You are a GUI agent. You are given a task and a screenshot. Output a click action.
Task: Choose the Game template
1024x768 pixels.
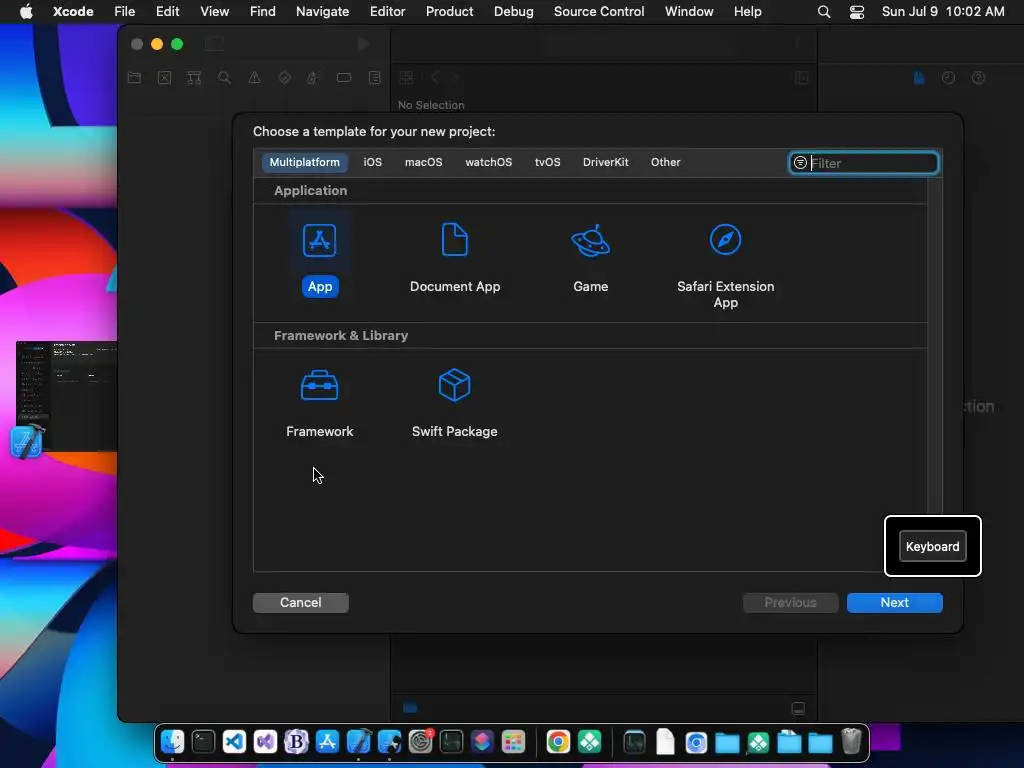click(x=590, y=258)
